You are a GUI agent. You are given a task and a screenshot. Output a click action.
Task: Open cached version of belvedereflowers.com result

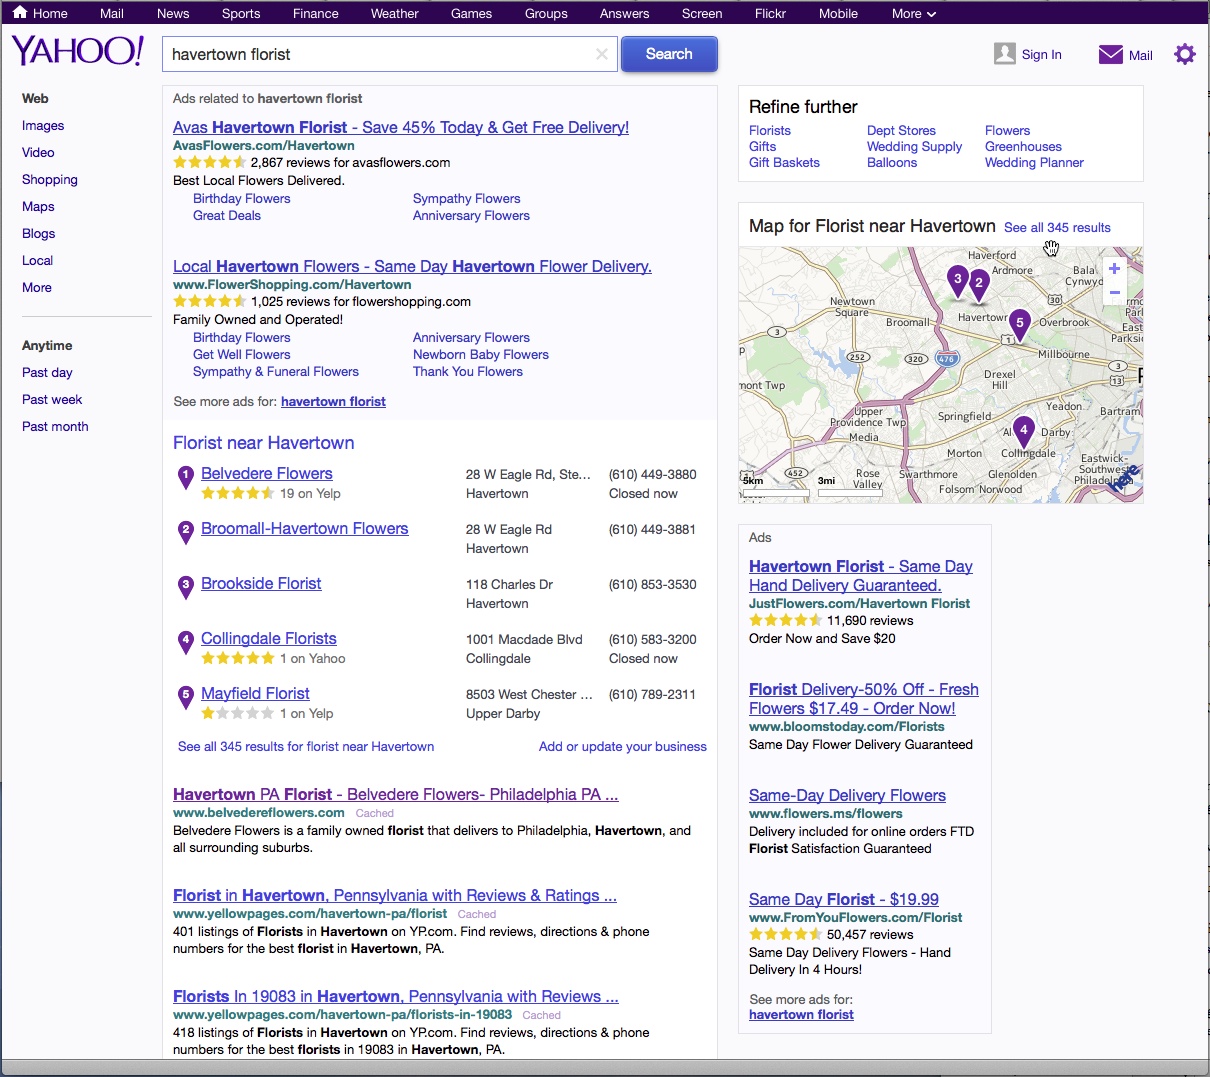tap(375, 813)
